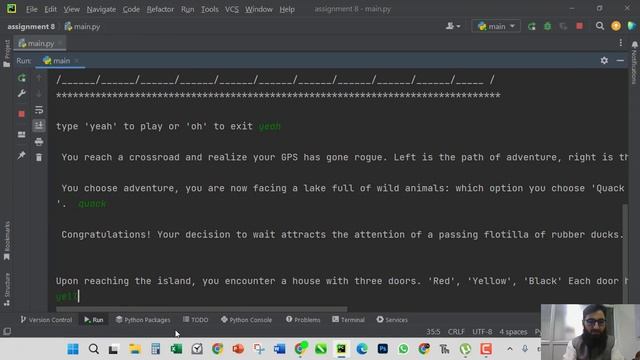Open the Structure tool window stripe
640x360 pixels.
(7, 289)
